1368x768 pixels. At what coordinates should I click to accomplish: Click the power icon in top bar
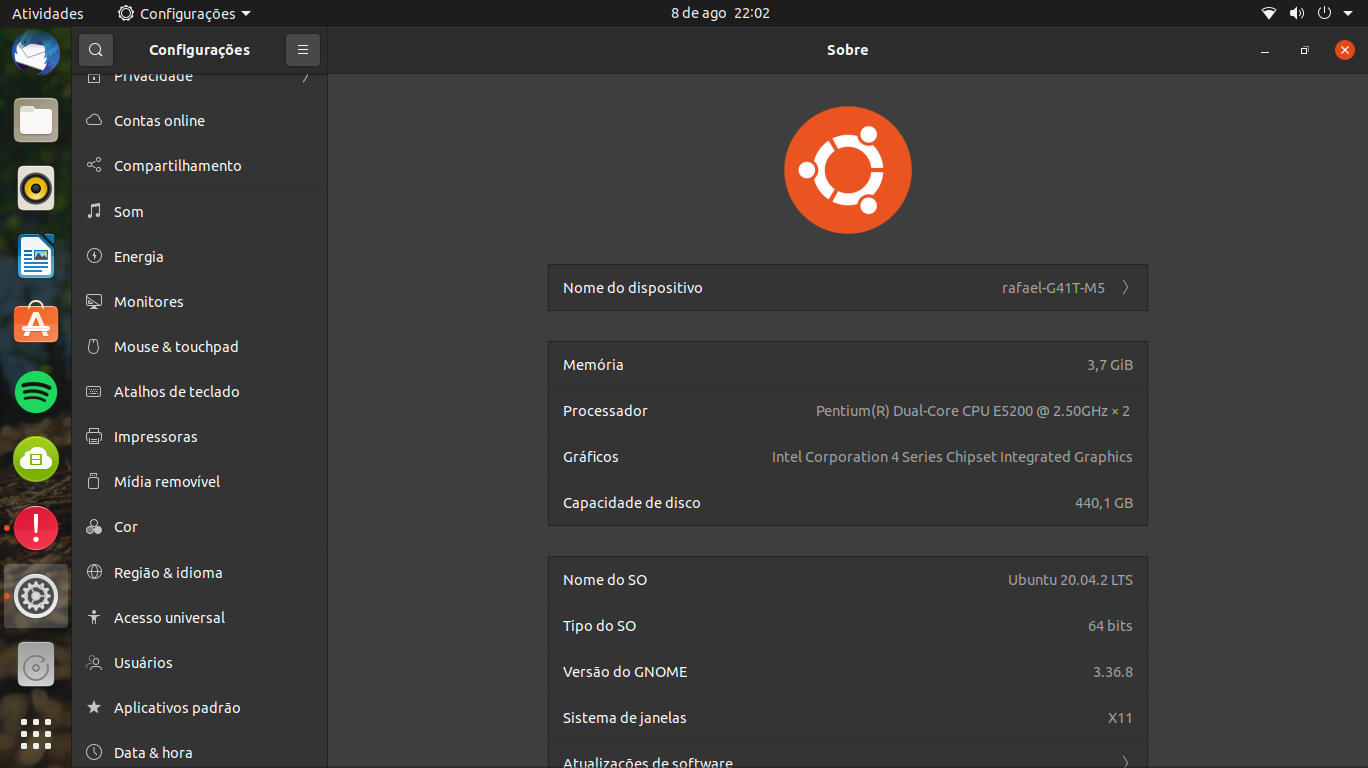tap(1324, 13)
